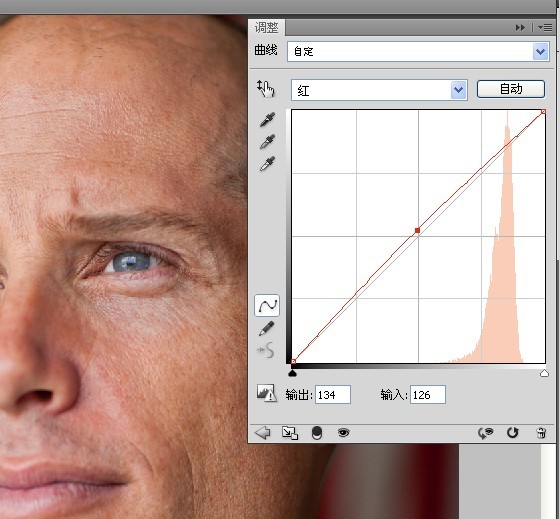Select the edit points curve tool
The image size is (559, 519).
click(x=267, y=305)
